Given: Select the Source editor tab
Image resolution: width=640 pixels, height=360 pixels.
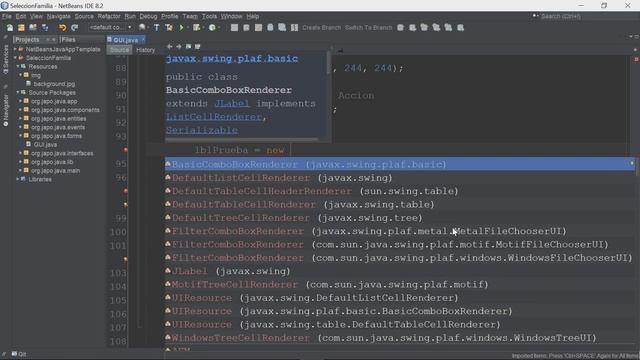Looking at the screenshot, I should 119,50.
